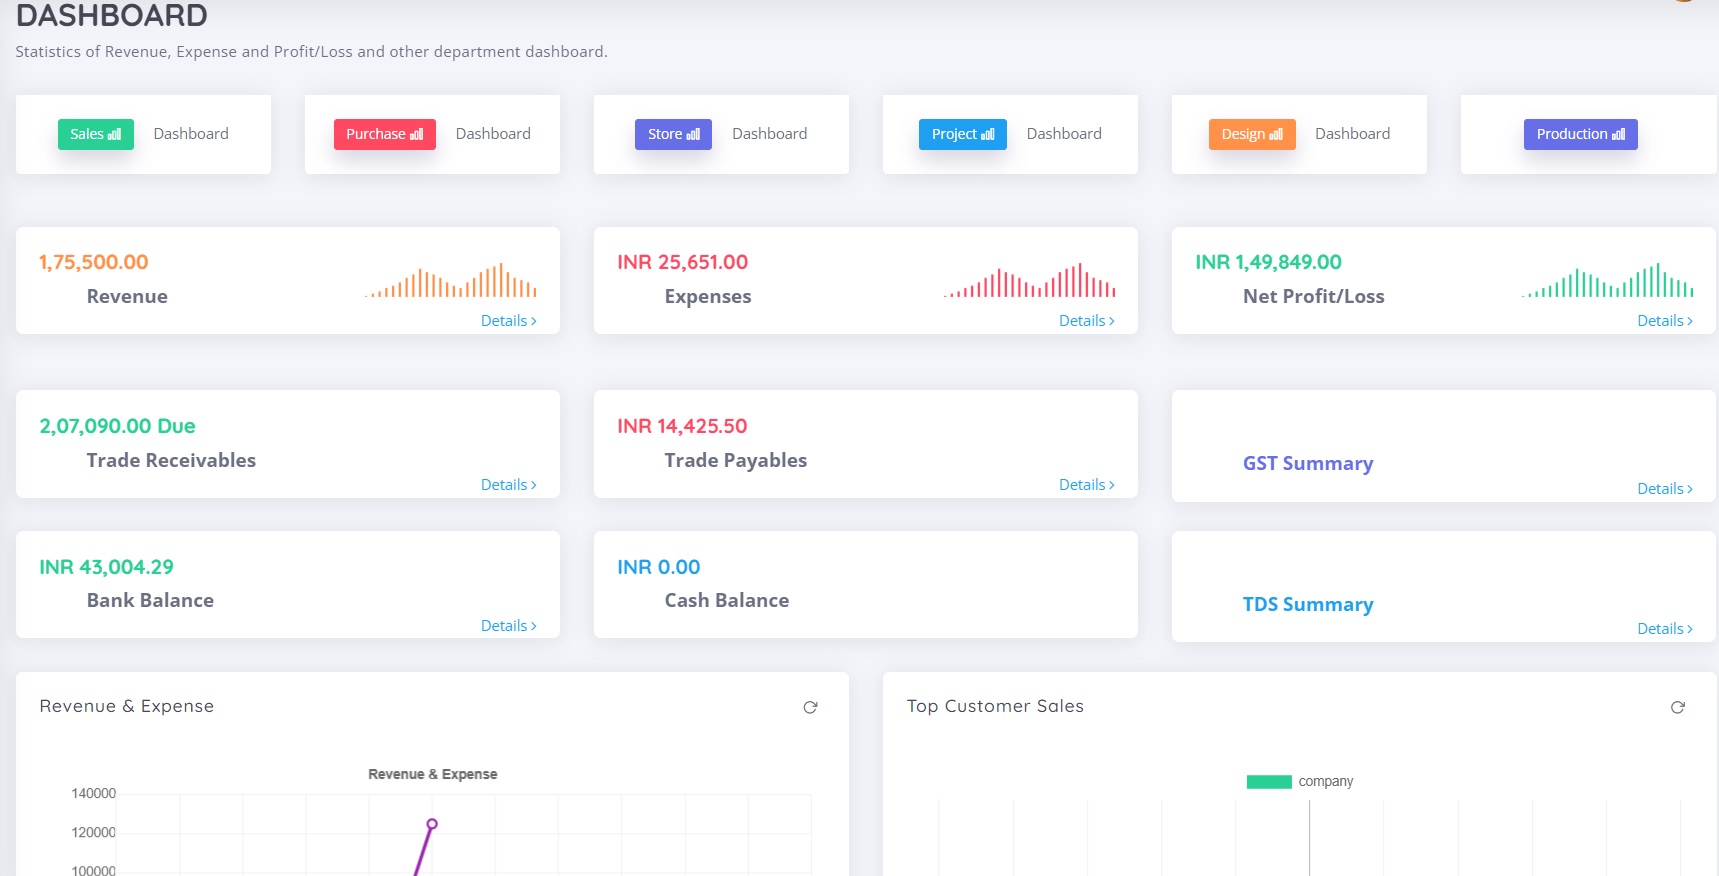Click the orange Revenue sparkline chart
Screen dimensions: 1719x876
click(x=451, y=280)
